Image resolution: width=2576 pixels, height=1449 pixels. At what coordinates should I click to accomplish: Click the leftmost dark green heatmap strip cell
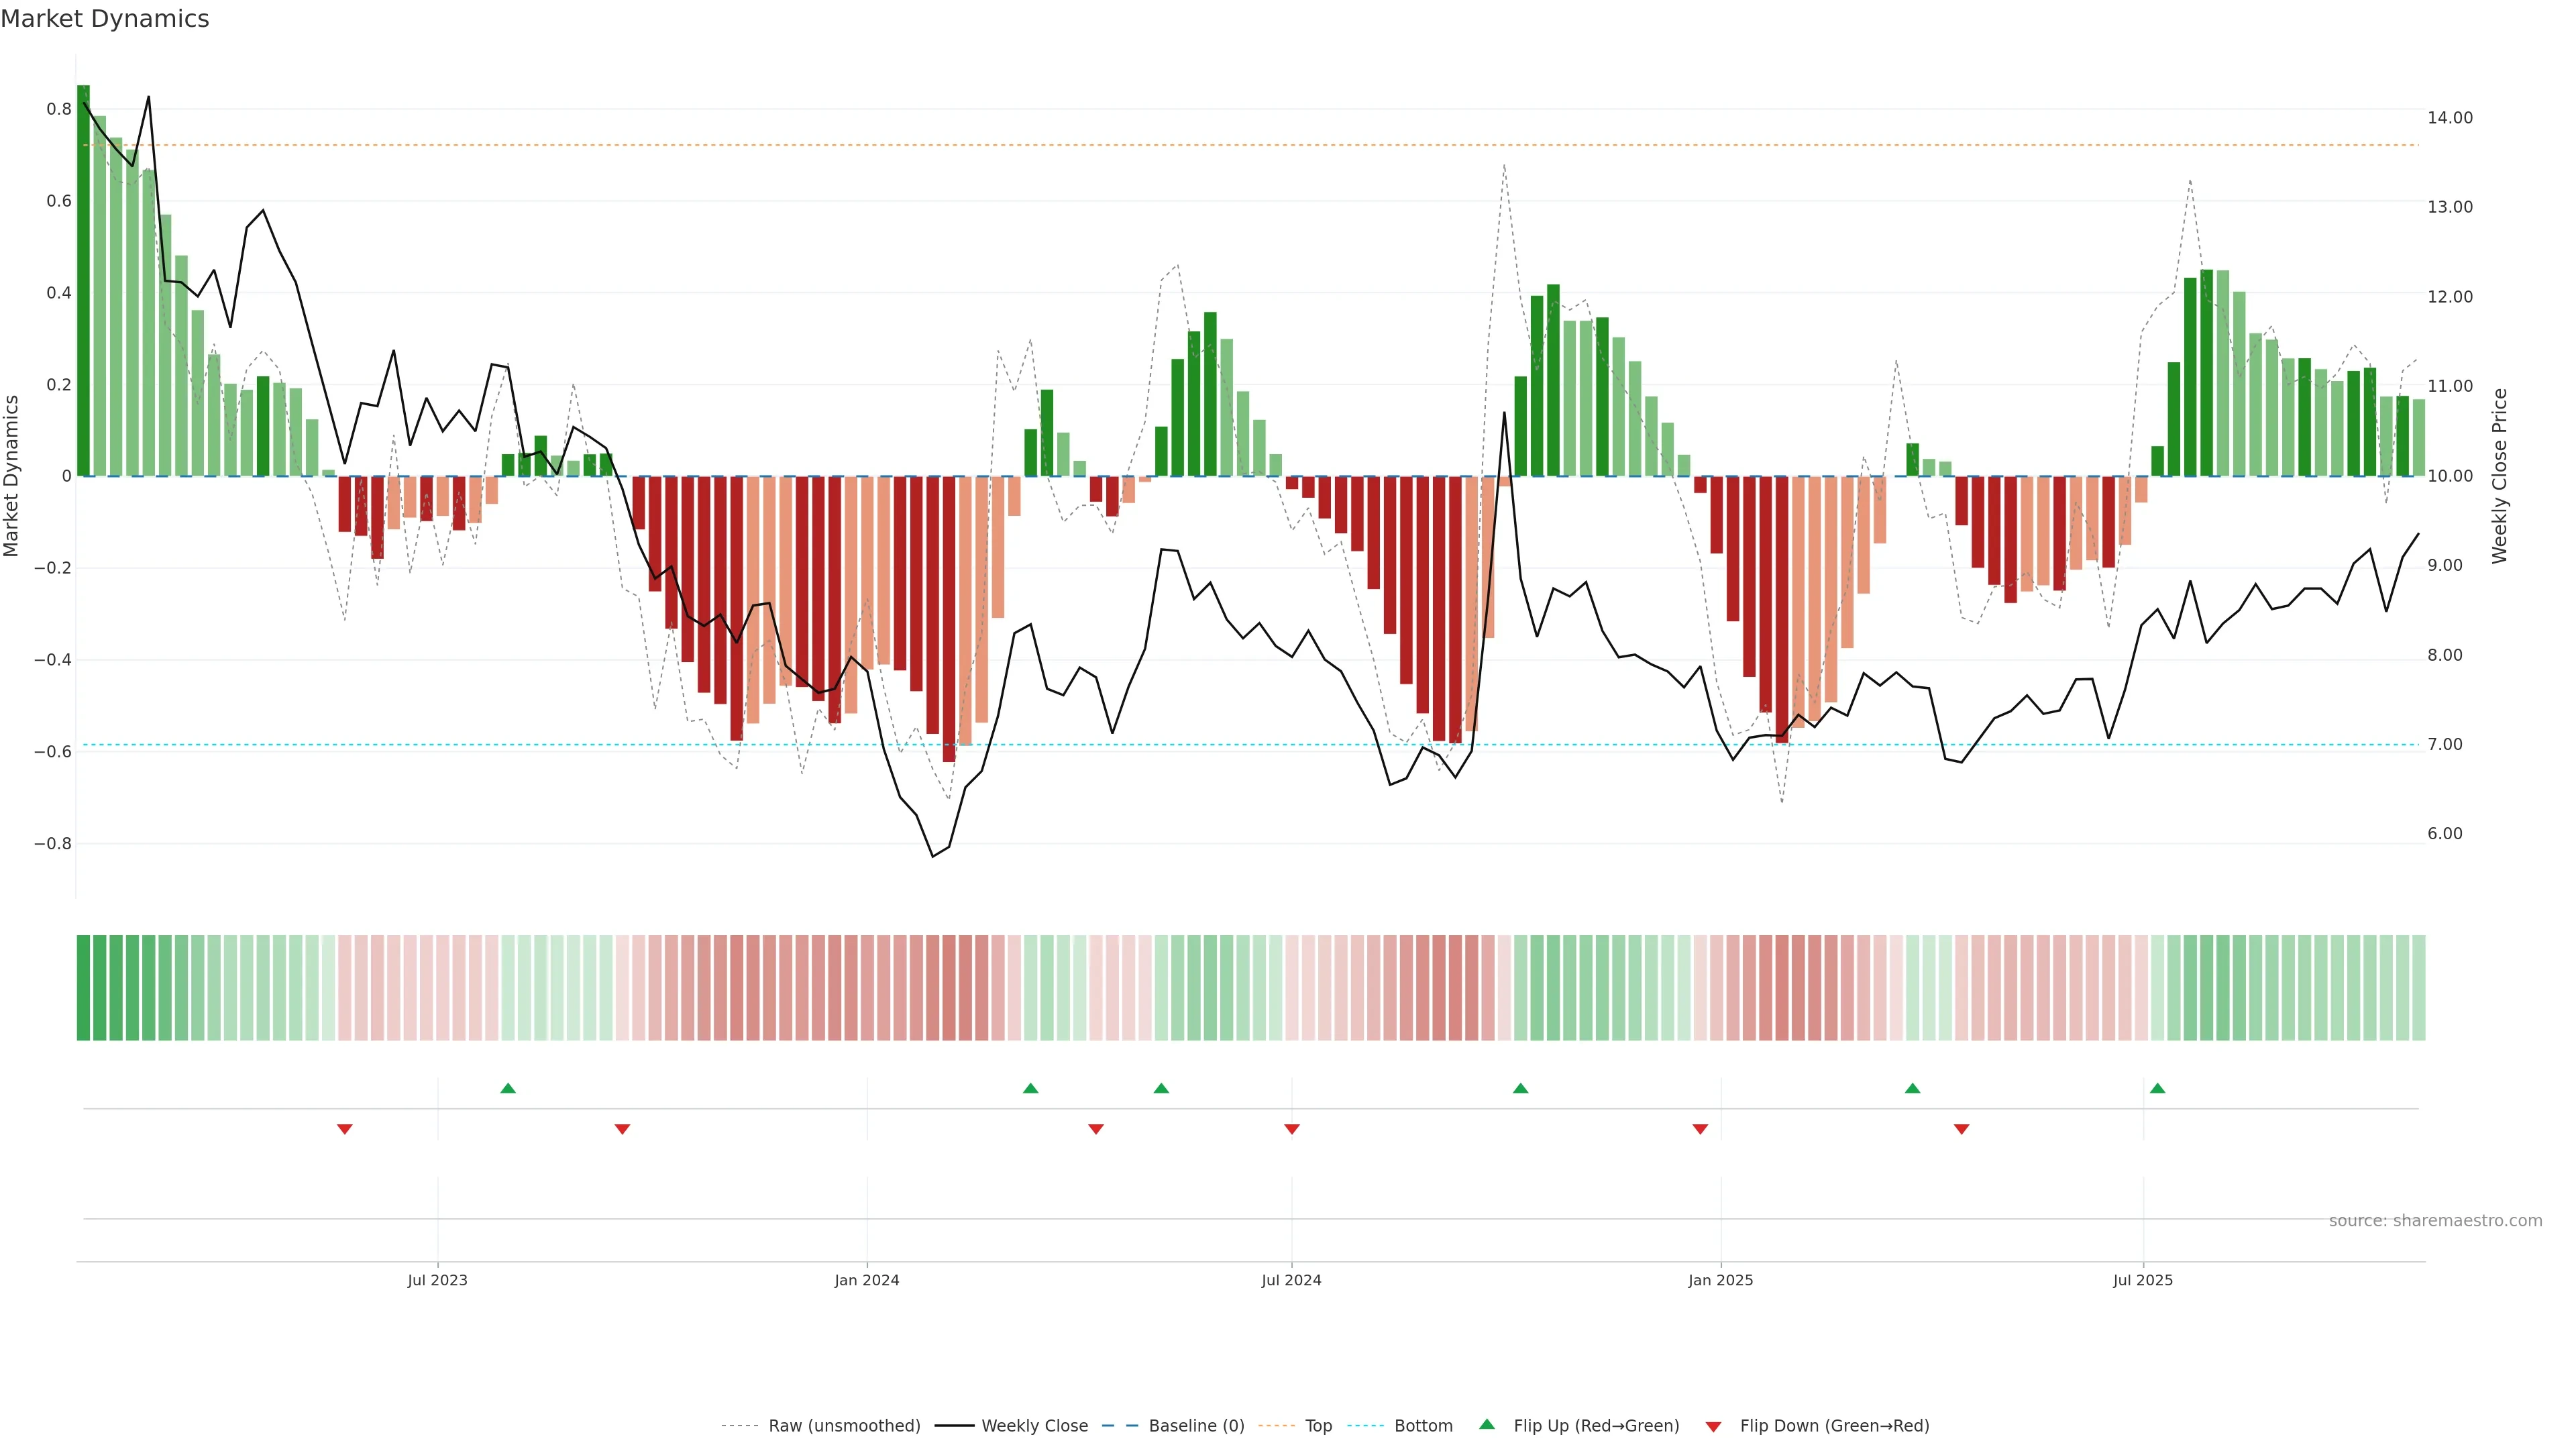pyautogui.click(x=83, y=987)
